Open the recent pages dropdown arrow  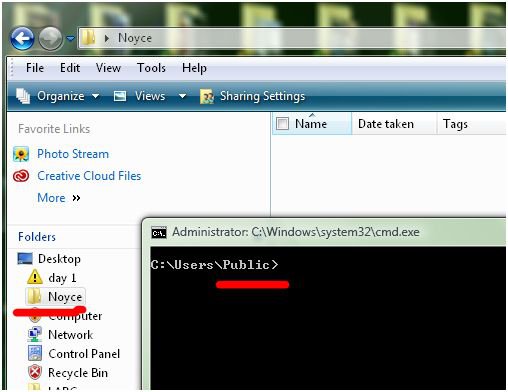point(70,39)
